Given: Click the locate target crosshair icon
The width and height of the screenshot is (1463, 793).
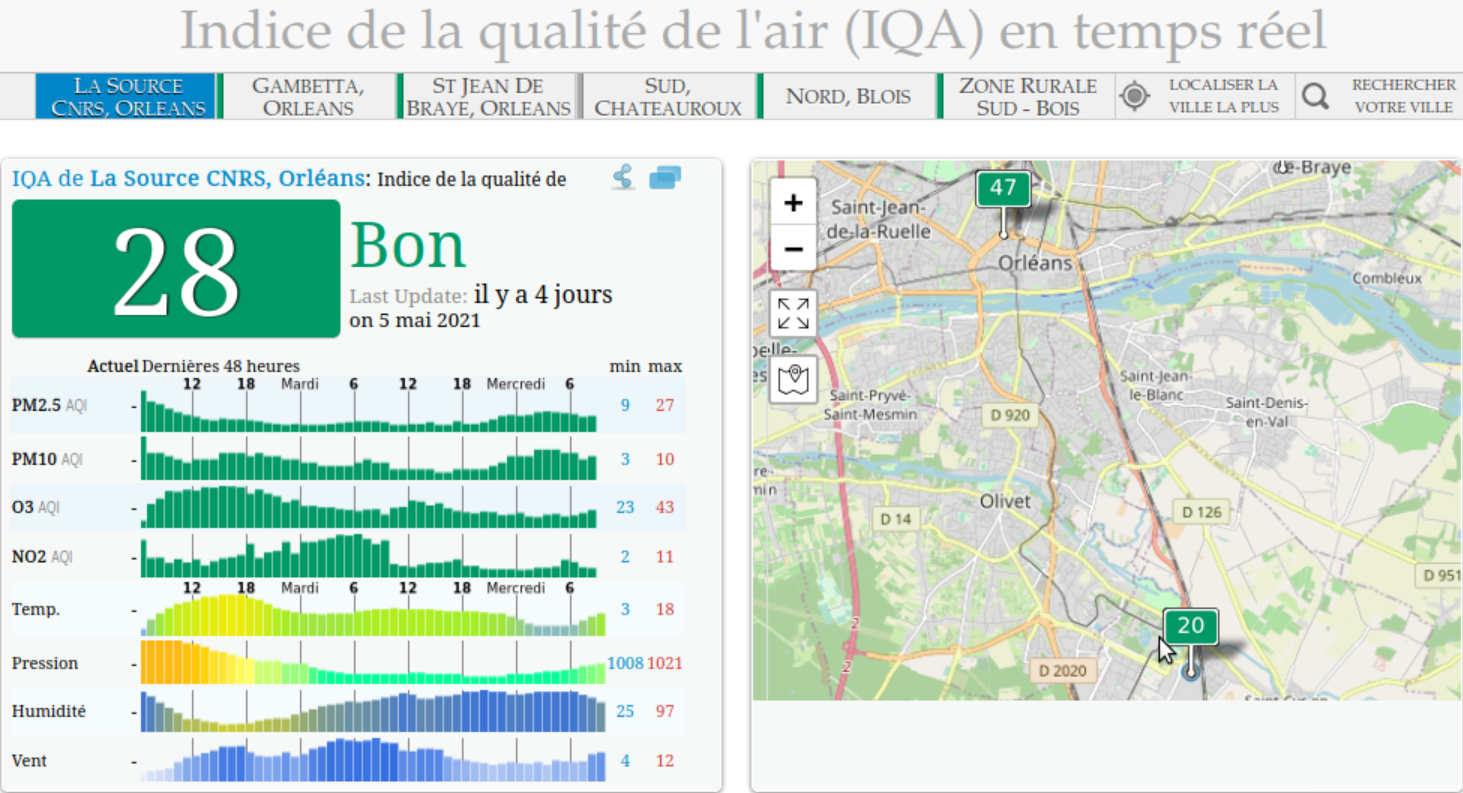Looking at the screenshot, I should point(1134,97).
